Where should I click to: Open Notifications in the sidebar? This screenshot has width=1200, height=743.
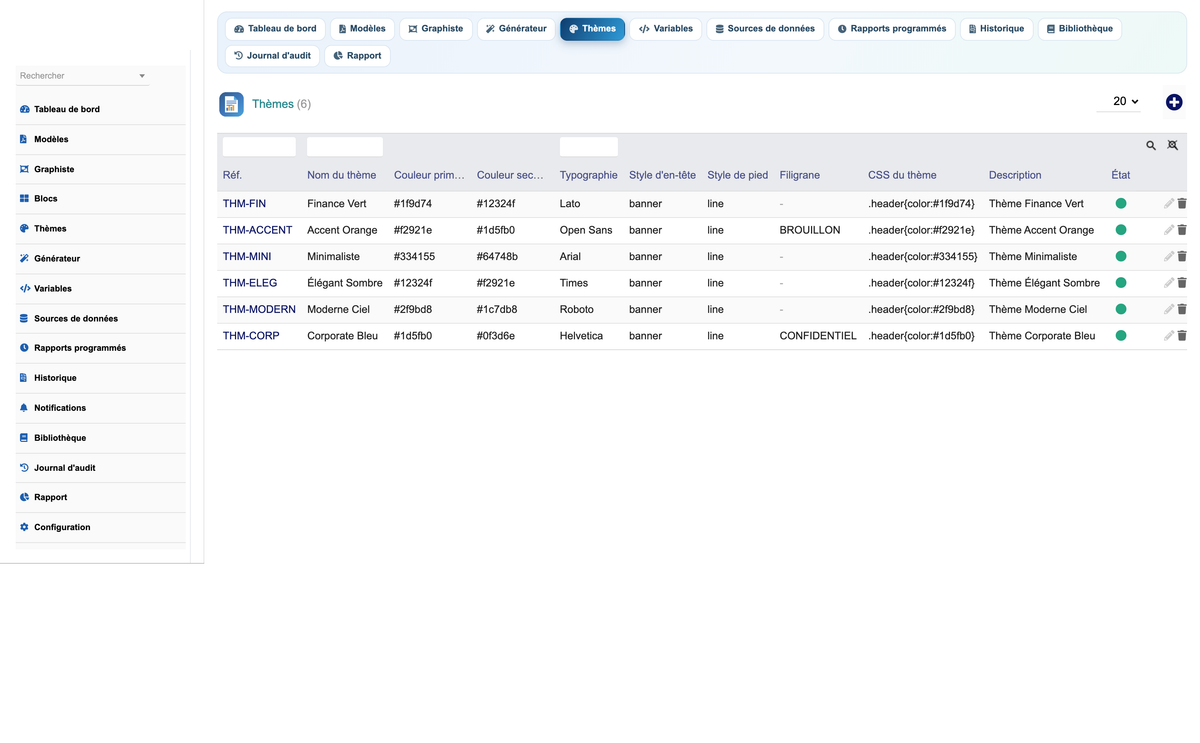[x=101, y=408]
